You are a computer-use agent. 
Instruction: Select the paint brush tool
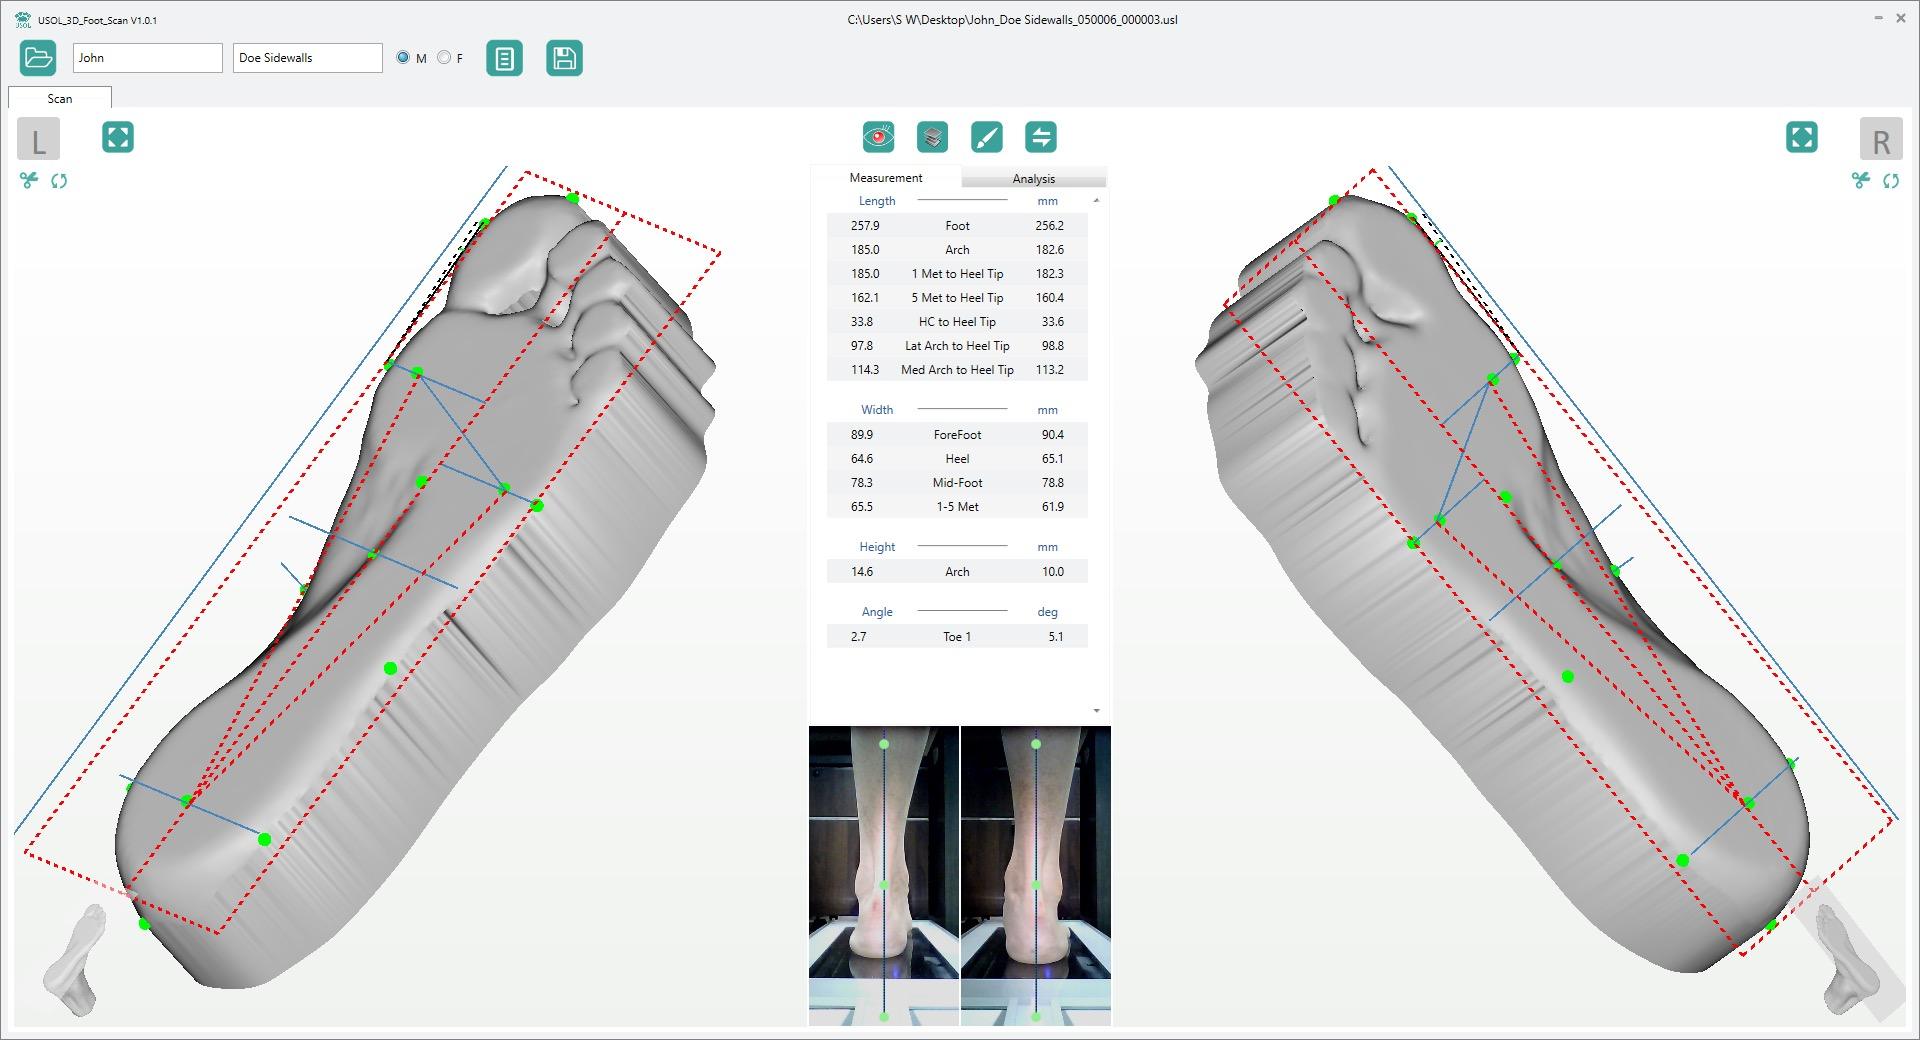tap(986, 137)
